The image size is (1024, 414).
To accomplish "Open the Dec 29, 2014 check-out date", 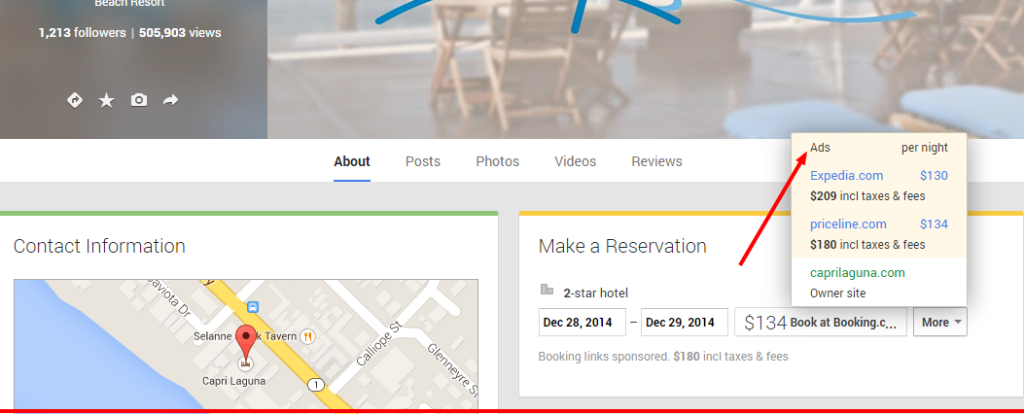I will pyautogui.click(x=684, y=322).
